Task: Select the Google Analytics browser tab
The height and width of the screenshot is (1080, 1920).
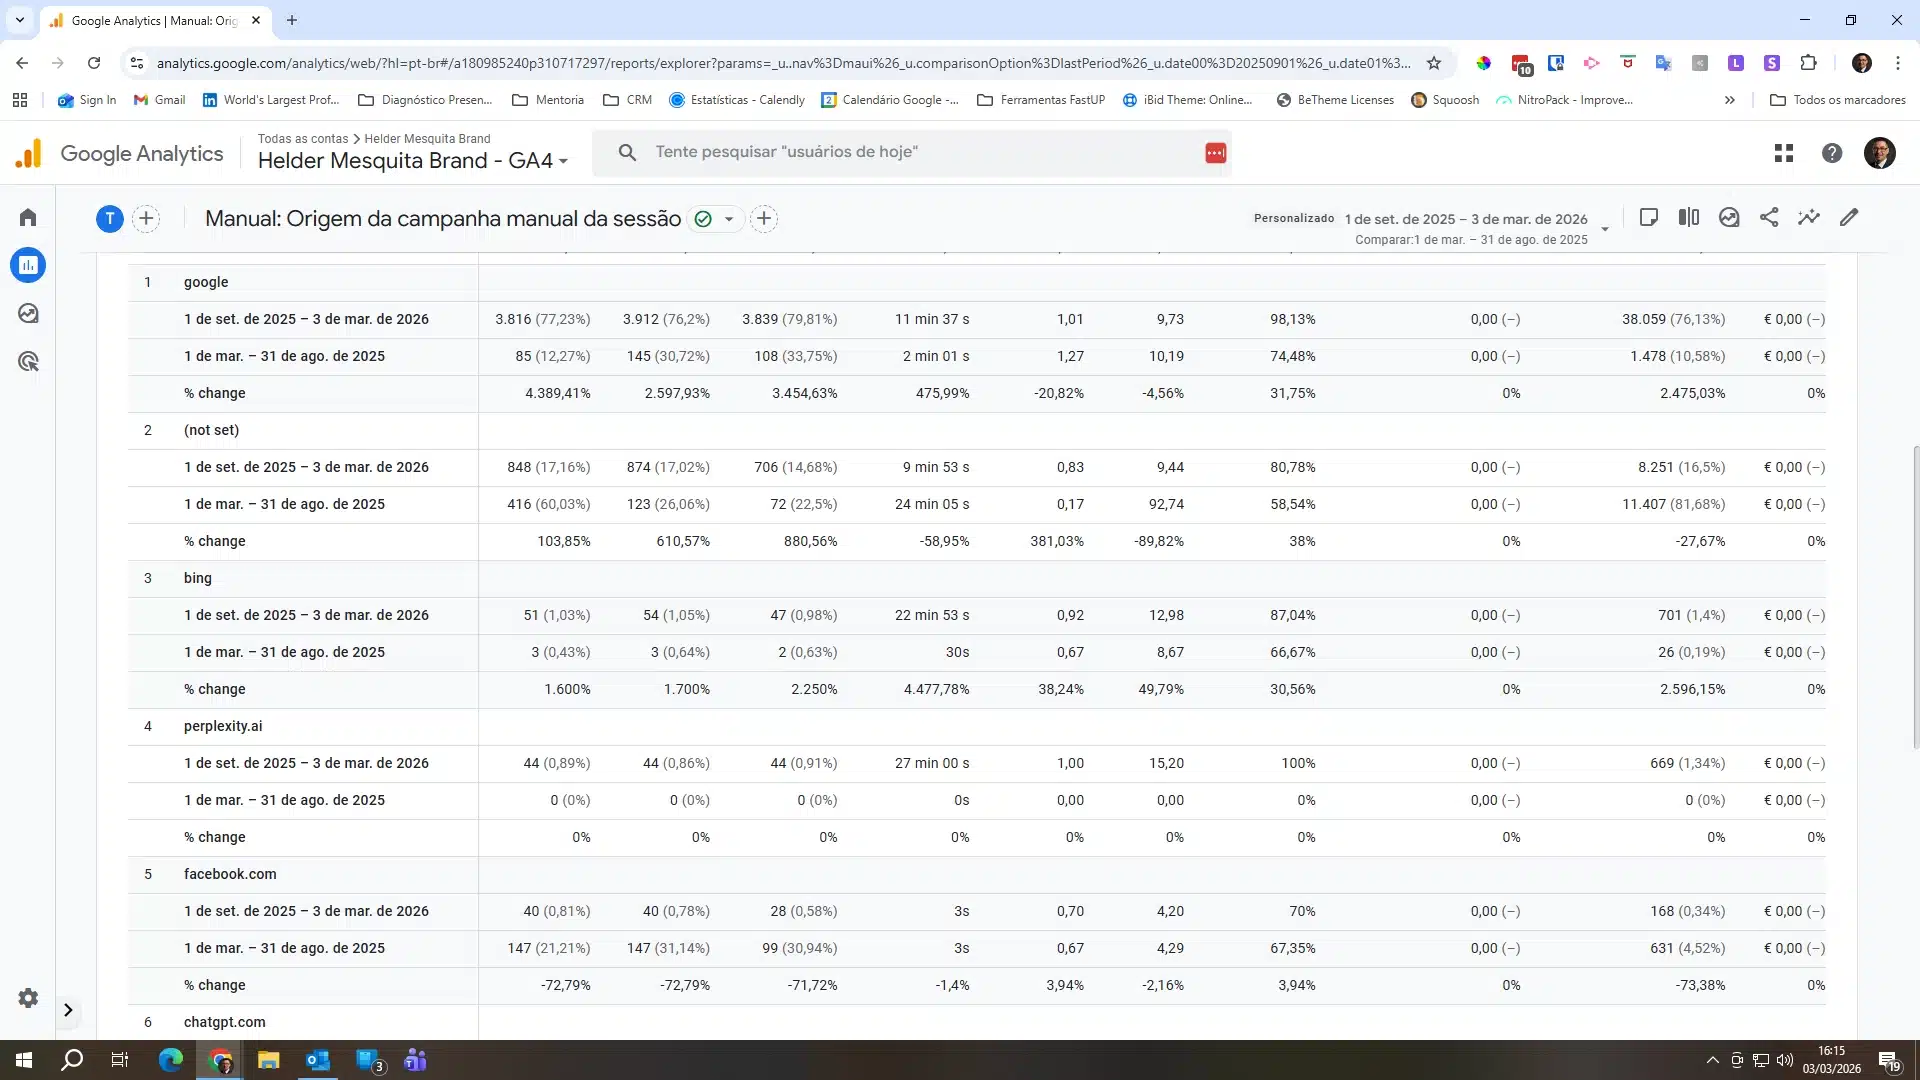Action: pyautogui.click(x=150, y=20)
